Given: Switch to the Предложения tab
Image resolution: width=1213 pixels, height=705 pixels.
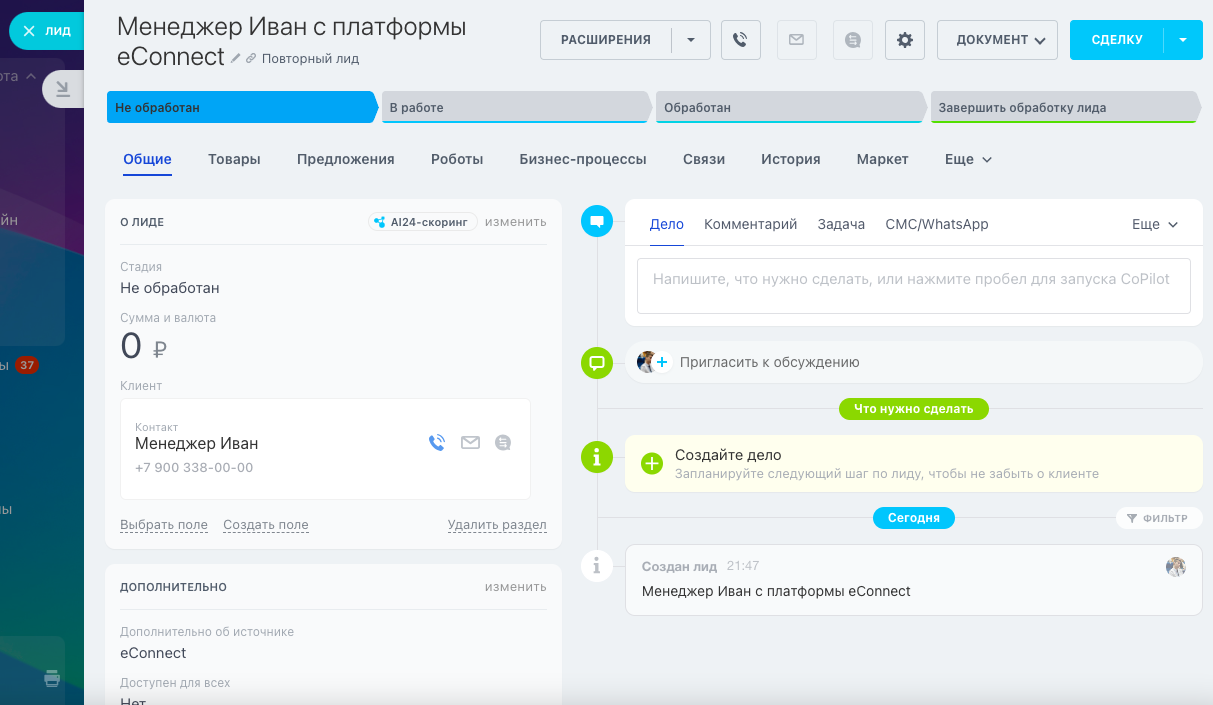Looking at the screenshot, I should [x=346, y=159].
